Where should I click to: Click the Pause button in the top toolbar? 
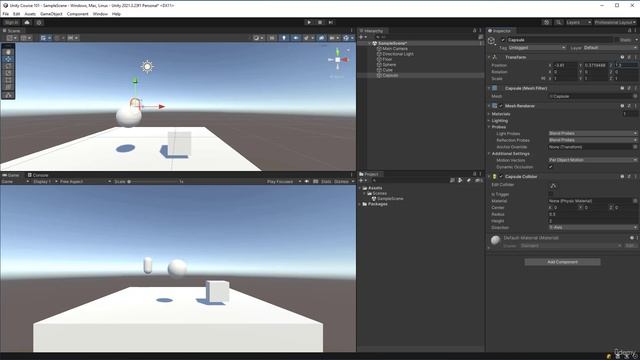coord(320,22)
